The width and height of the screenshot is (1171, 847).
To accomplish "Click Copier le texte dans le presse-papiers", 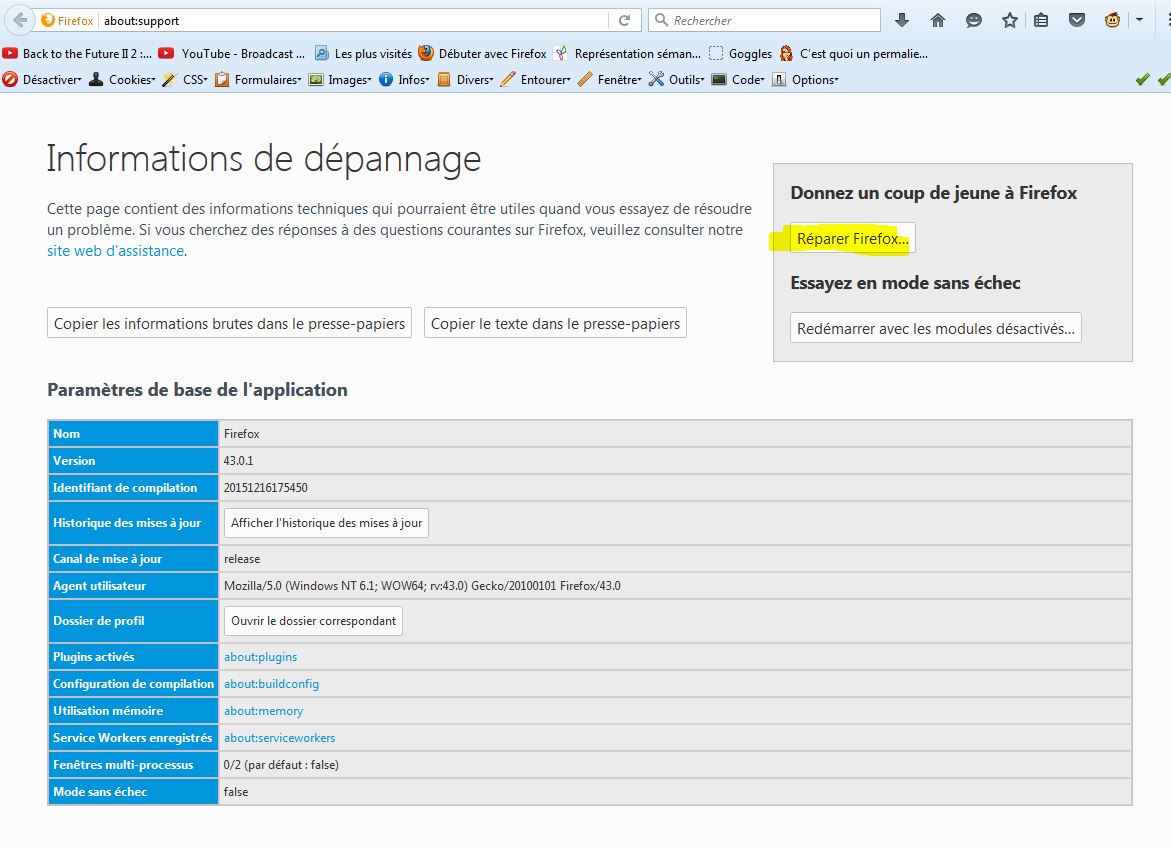I will click(x=555, y=323).
